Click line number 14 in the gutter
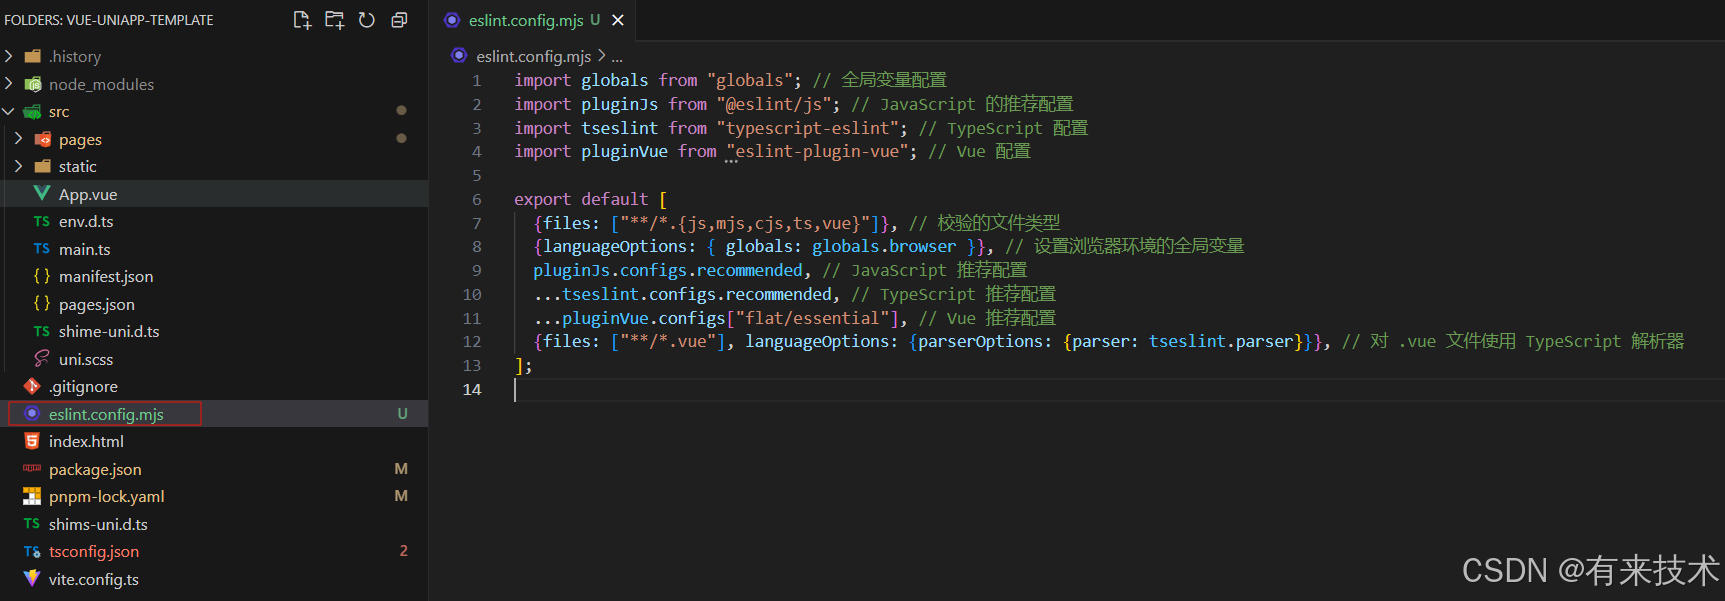The height and width of the screenshot is (601, 1725). pyautogui.click(x=472, y=389)
